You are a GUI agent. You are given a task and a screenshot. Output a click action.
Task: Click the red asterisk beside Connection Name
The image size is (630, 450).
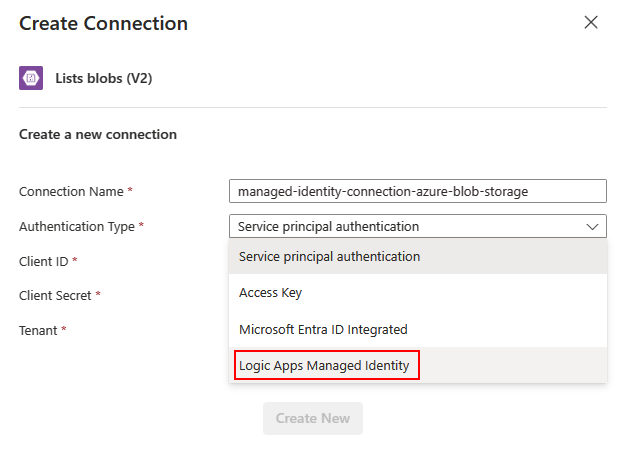130,191
